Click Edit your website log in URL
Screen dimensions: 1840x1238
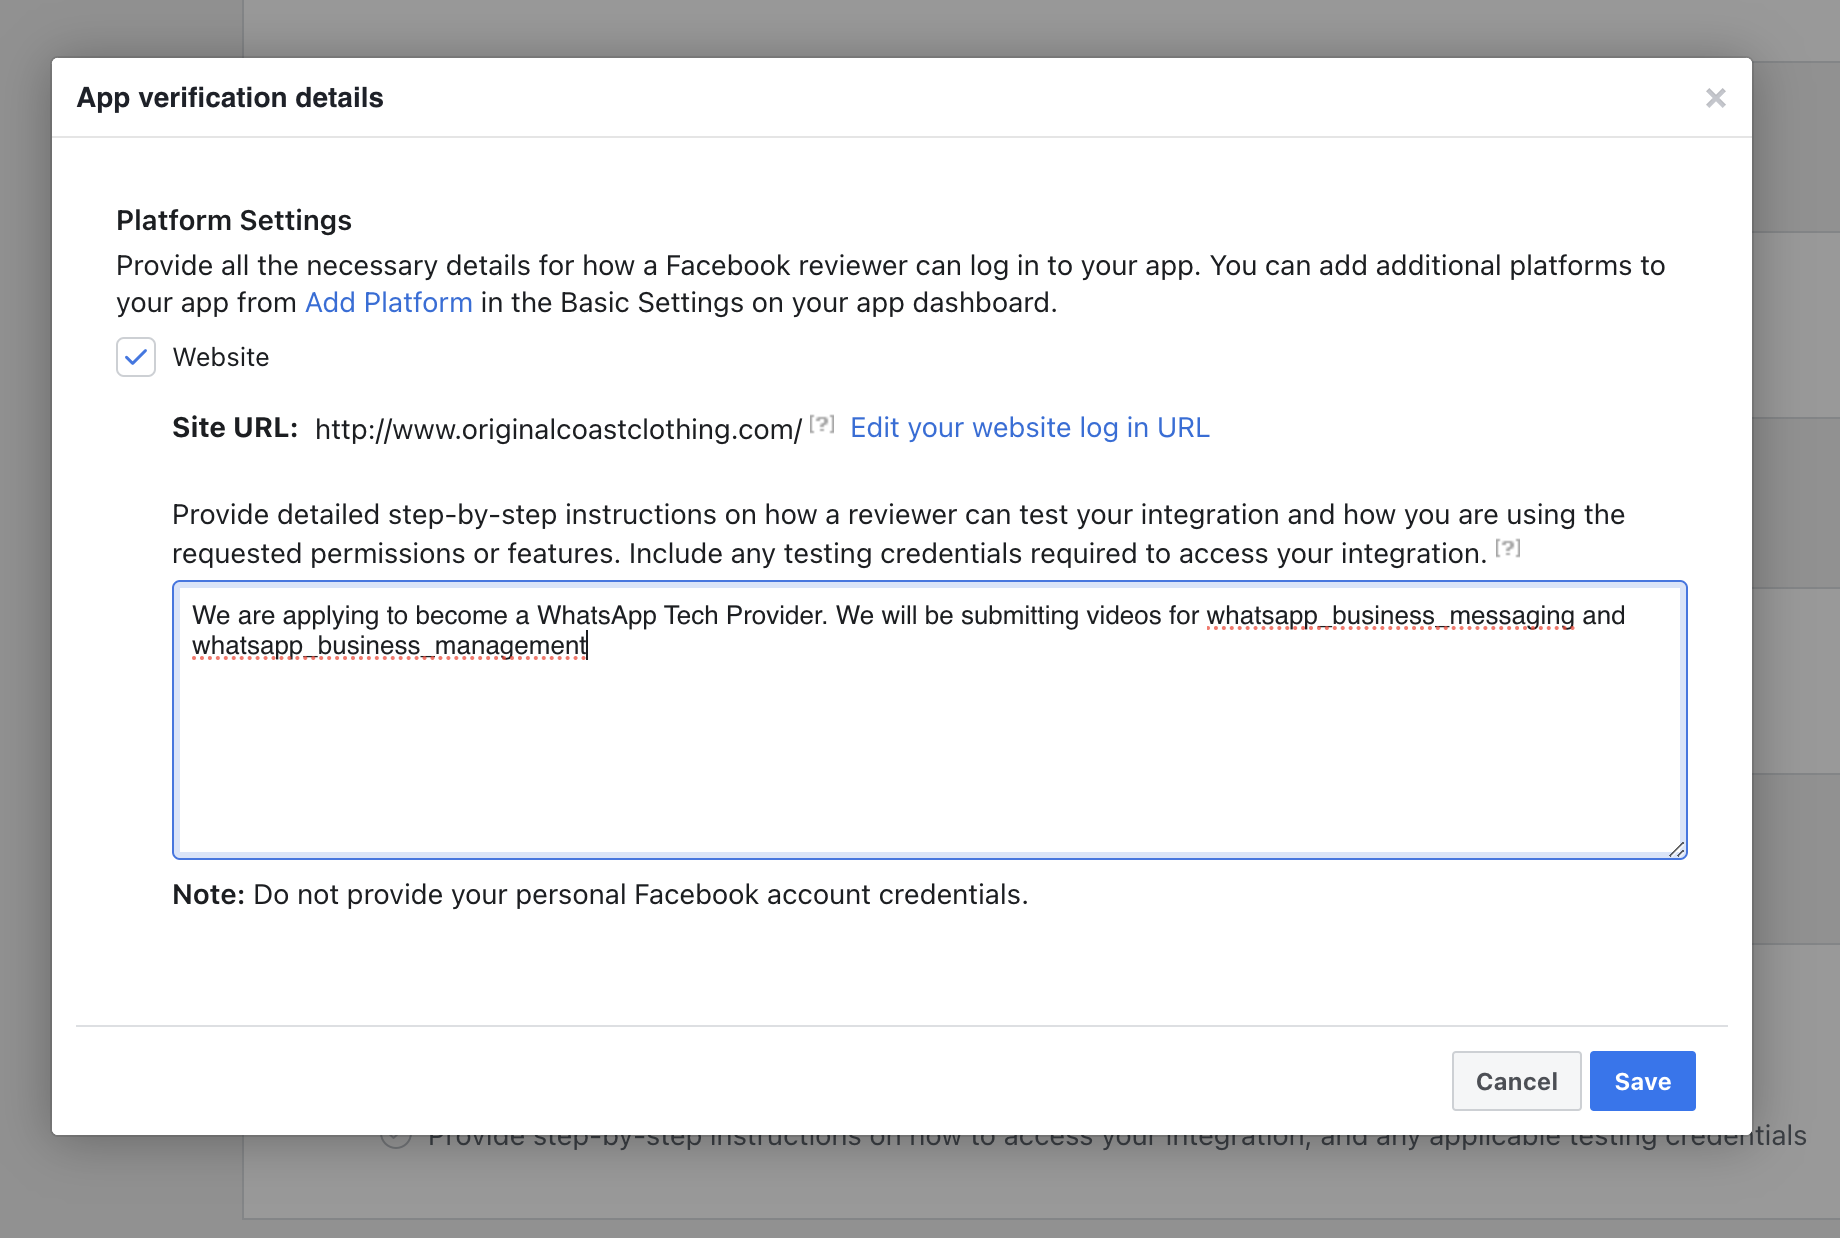click(1029, 428)
